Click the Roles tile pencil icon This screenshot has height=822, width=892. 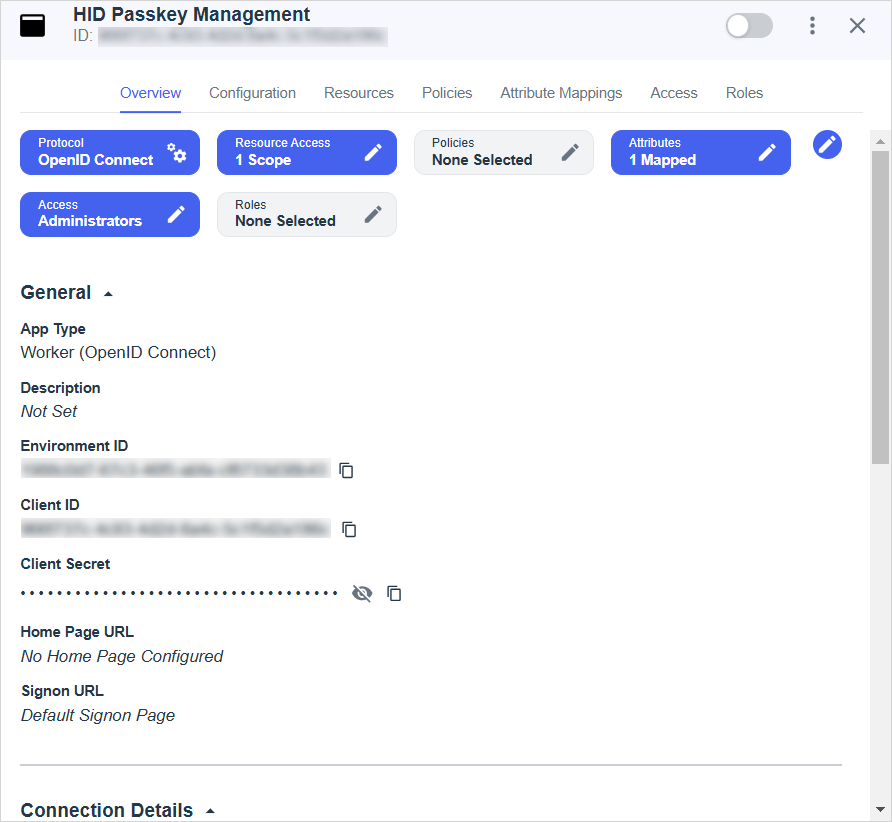tap(373, 214)
